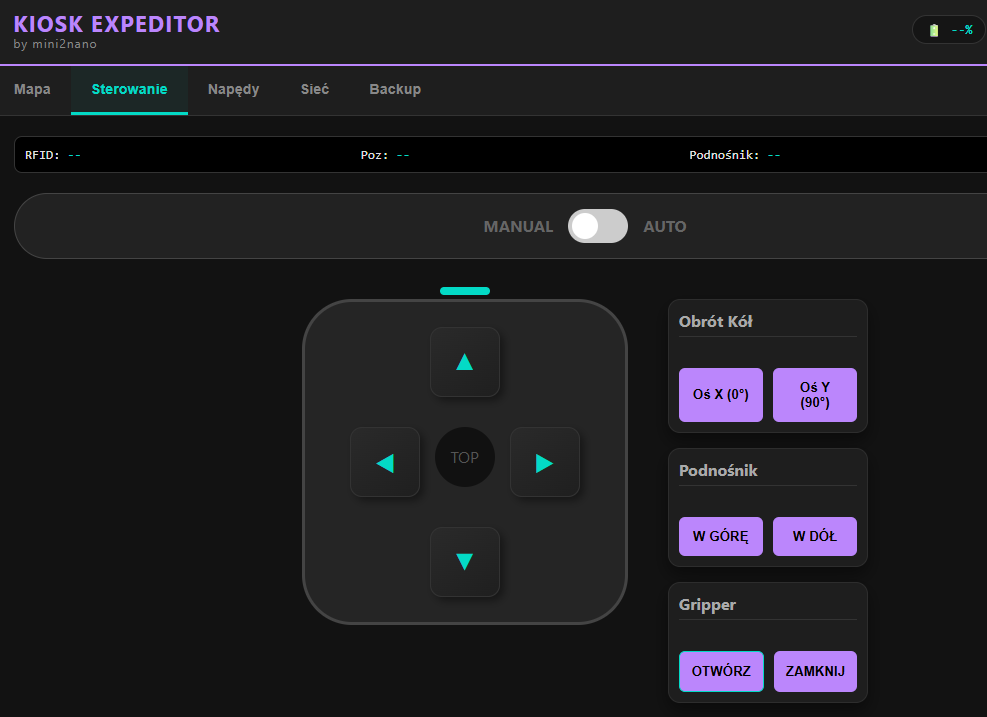
Task: Click the battery status icon
Action: 934,30
